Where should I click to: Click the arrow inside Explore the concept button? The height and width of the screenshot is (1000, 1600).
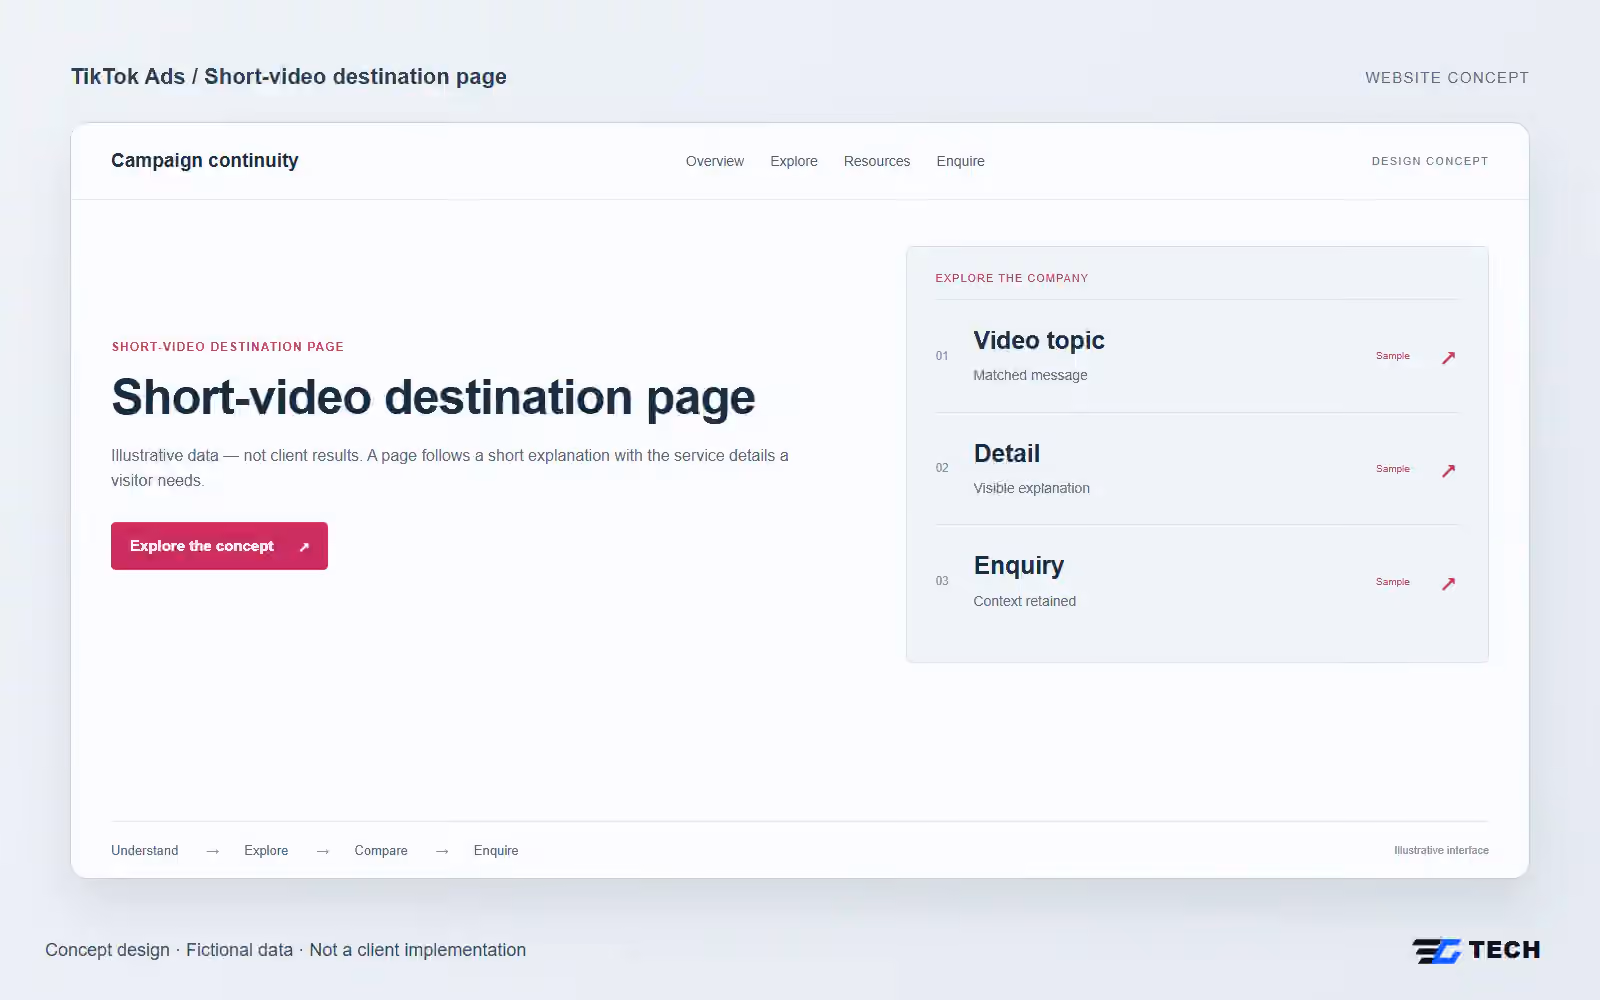coord(304,547)
